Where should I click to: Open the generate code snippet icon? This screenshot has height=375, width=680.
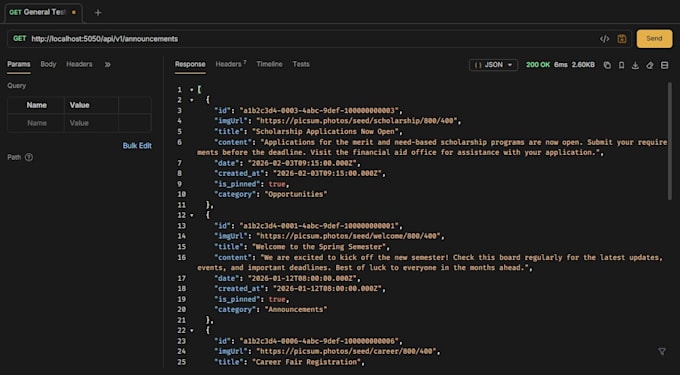pos(604,39)
